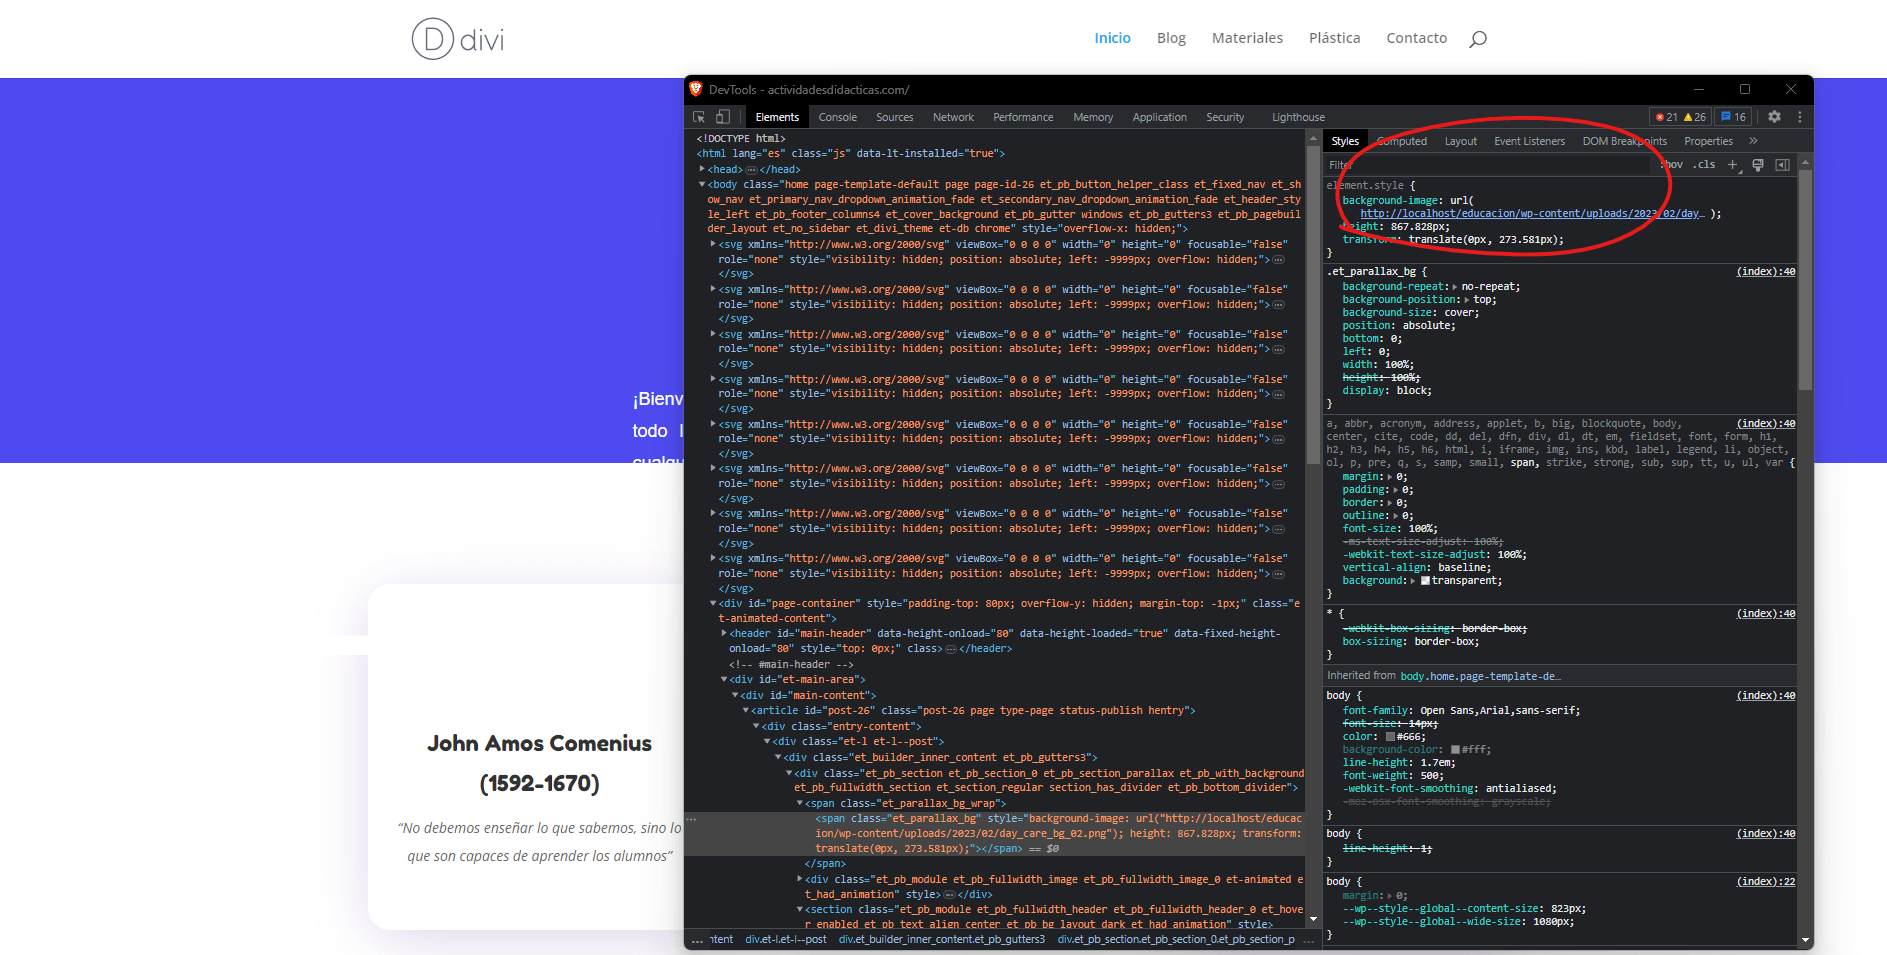The image size is (1887, 955).
Task: Add a new style rule with plus icon
Action: coord(1733,165)
